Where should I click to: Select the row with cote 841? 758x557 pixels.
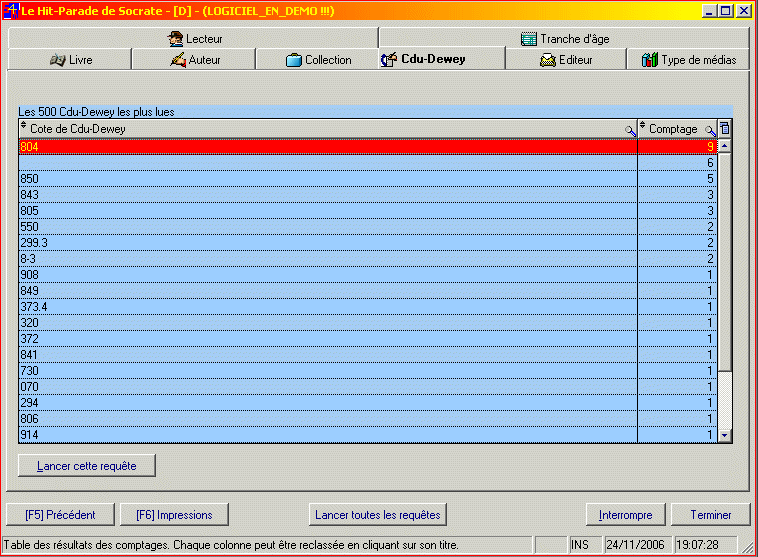point(367,354)
